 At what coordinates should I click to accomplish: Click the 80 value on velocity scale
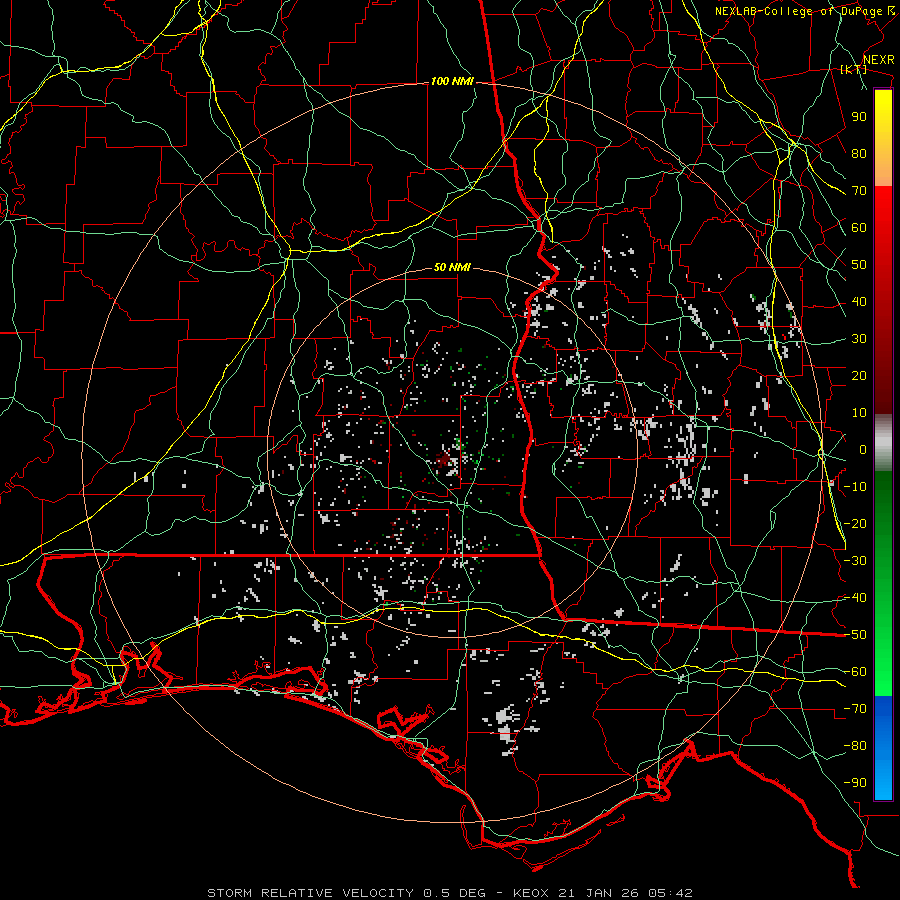859,154
